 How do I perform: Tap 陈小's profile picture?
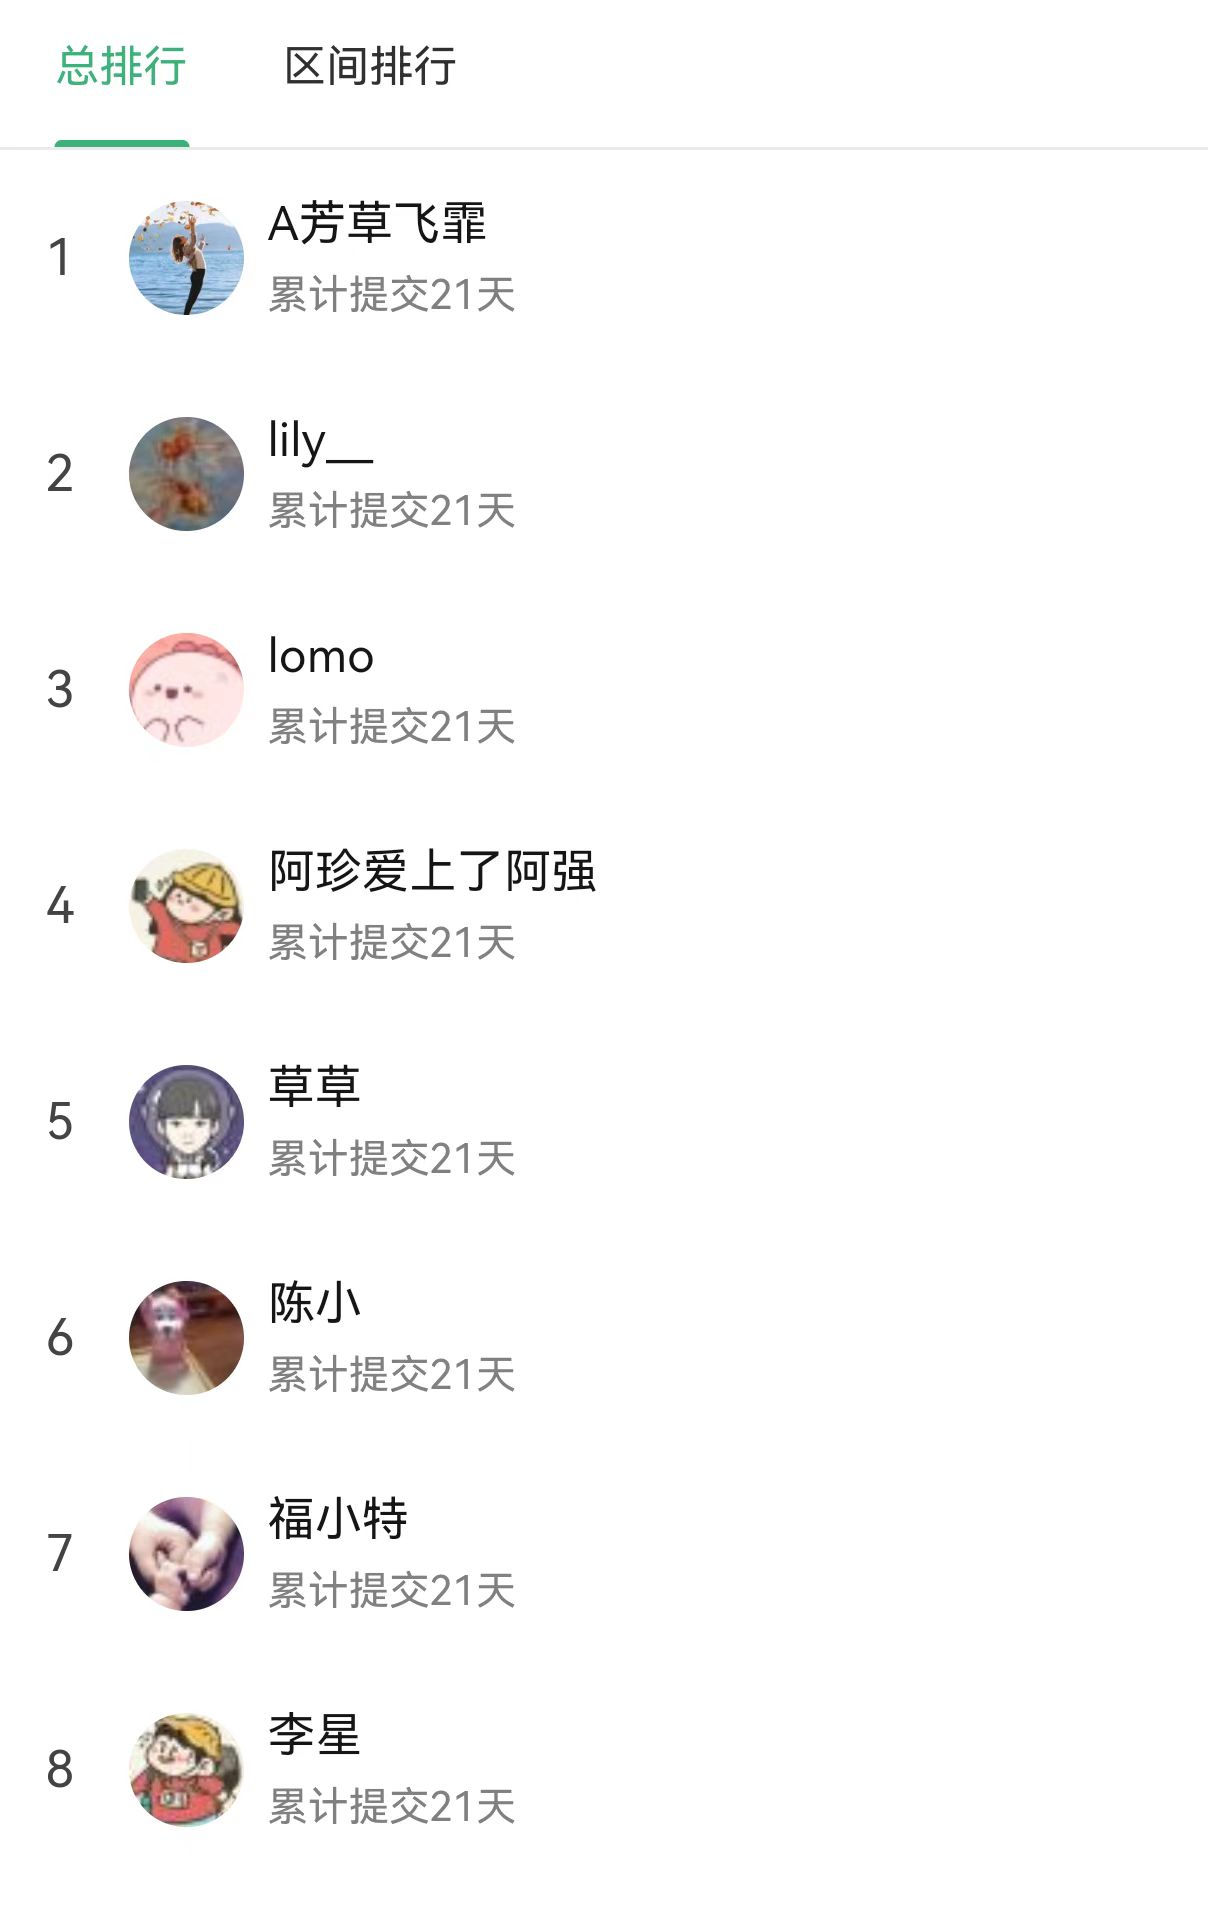click(186, 1337)
